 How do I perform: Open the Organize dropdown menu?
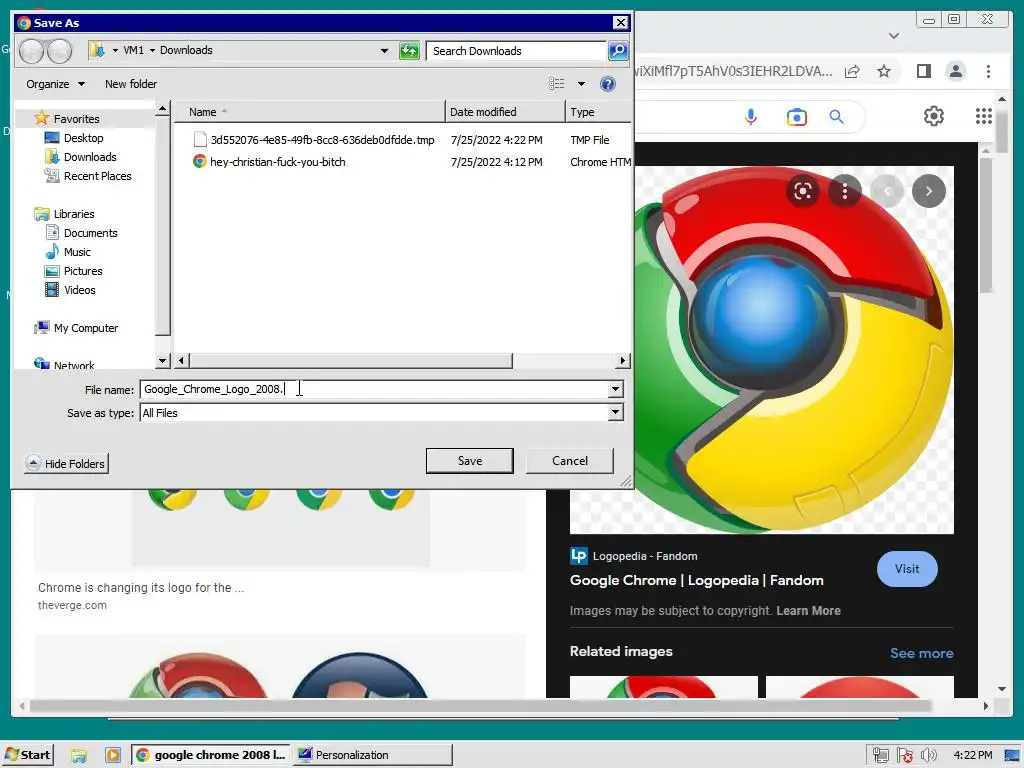[56, 84]
